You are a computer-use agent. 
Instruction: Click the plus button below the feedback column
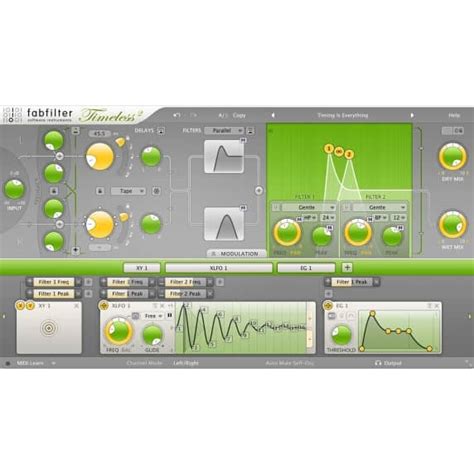[76, 250]
